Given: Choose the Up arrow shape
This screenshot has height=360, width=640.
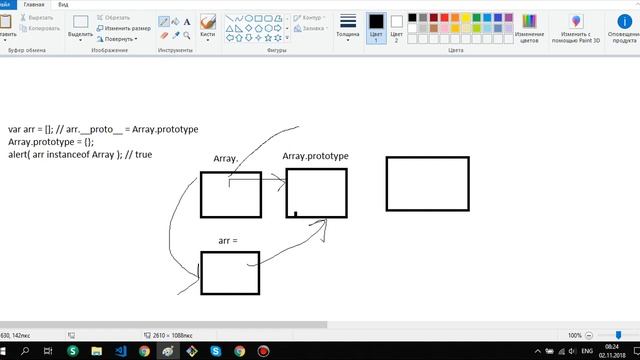Looking at the screenshot, I should pyautogui.click(x=239, y=38).
